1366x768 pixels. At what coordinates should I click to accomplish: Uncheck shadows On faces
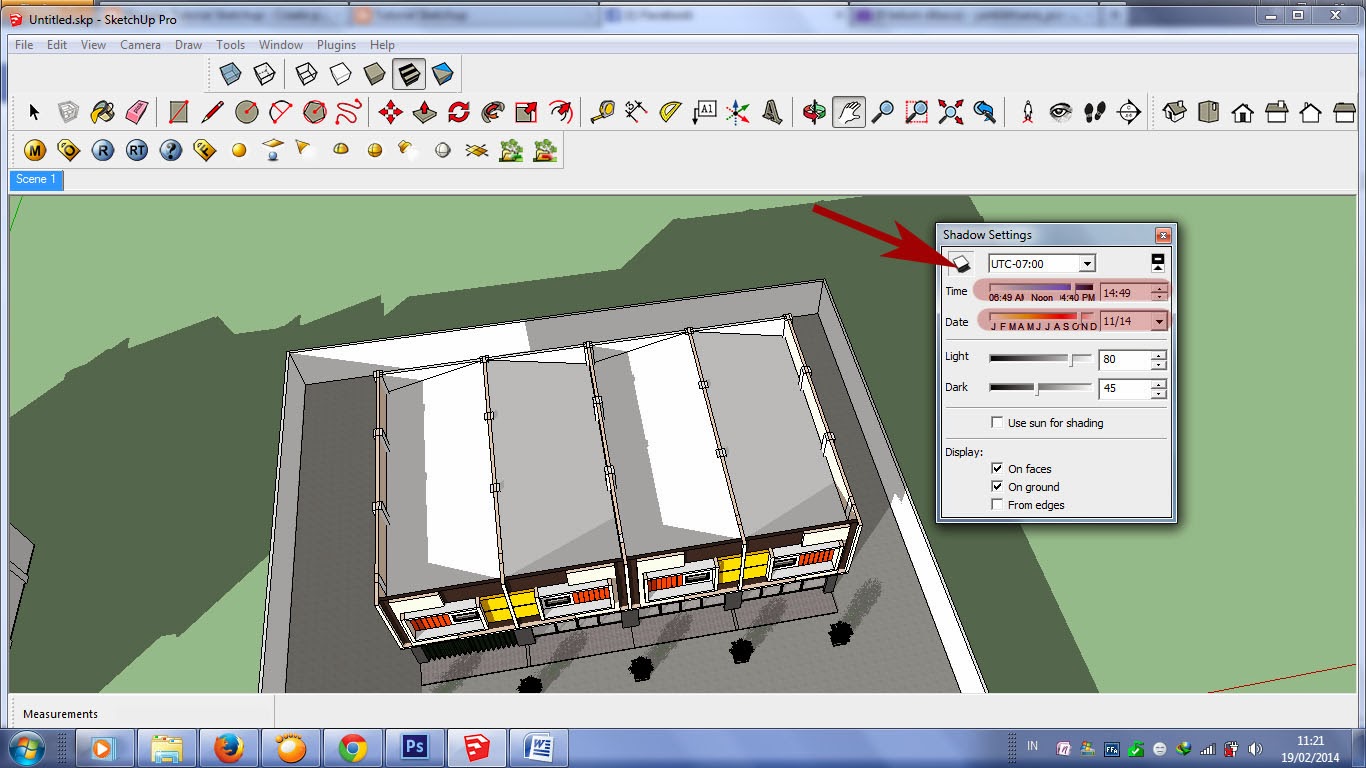point(997,468)
